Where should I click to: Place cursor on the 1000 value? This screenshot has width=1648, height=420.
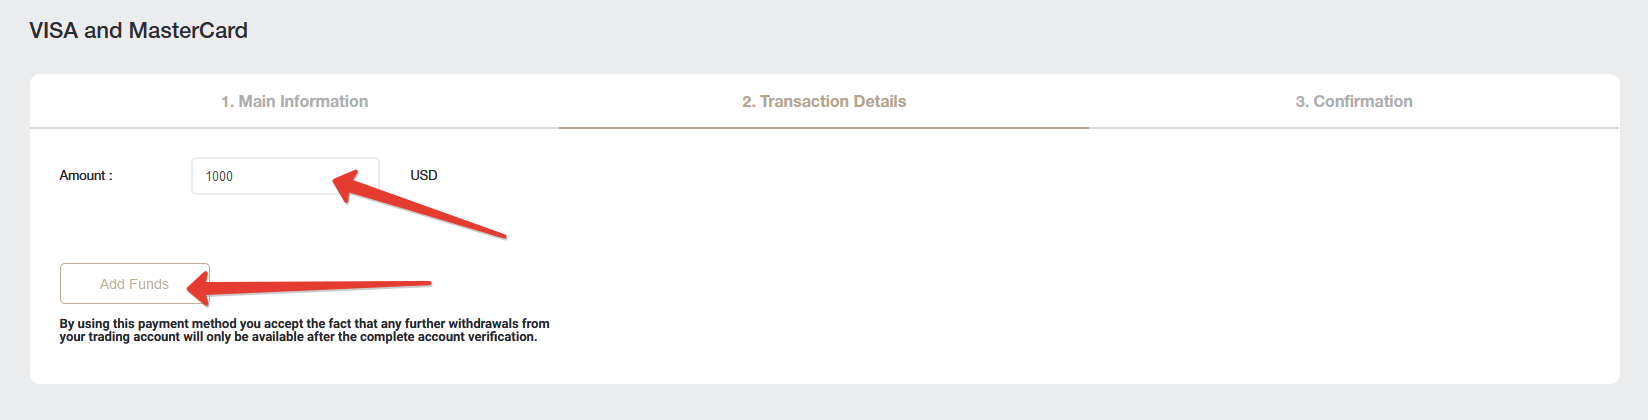click(219, 176)
